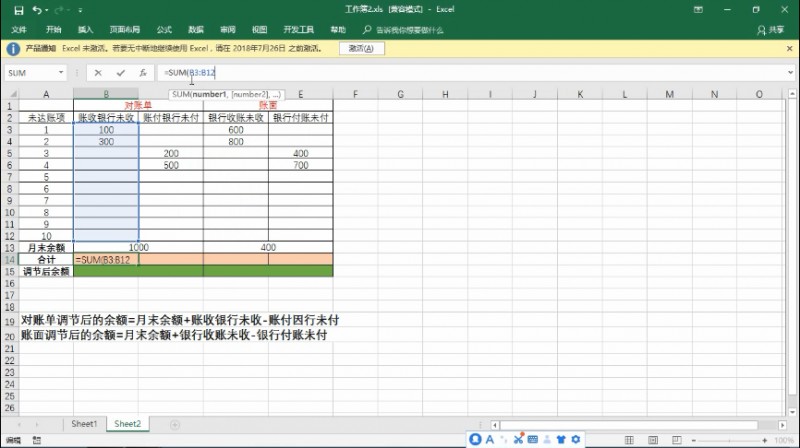Switch to the 视图 ribbon tab

[259, 30]
